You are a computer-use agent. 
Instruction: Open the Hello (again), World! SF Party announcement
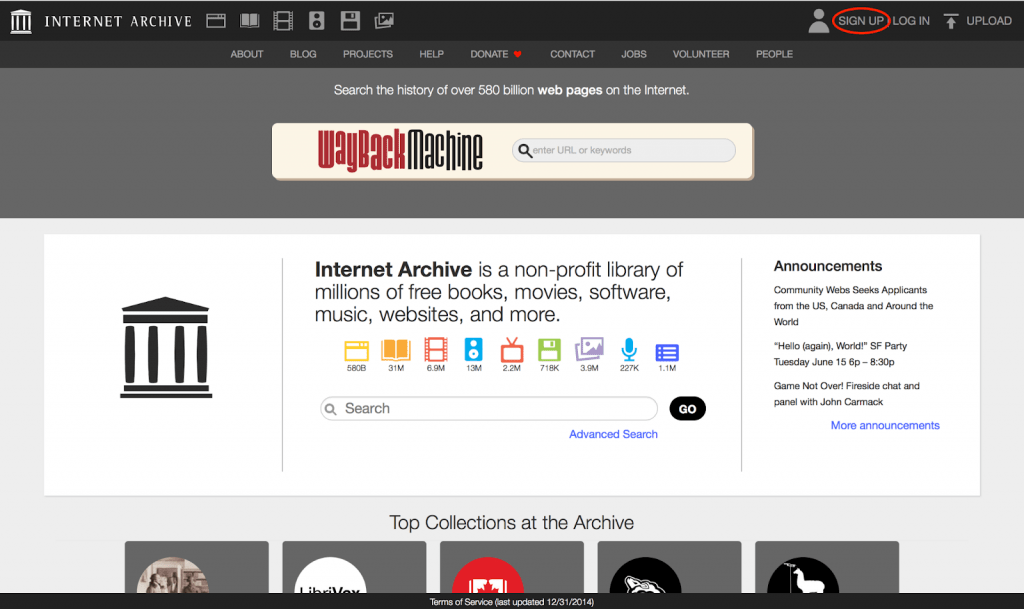[840, 354]
